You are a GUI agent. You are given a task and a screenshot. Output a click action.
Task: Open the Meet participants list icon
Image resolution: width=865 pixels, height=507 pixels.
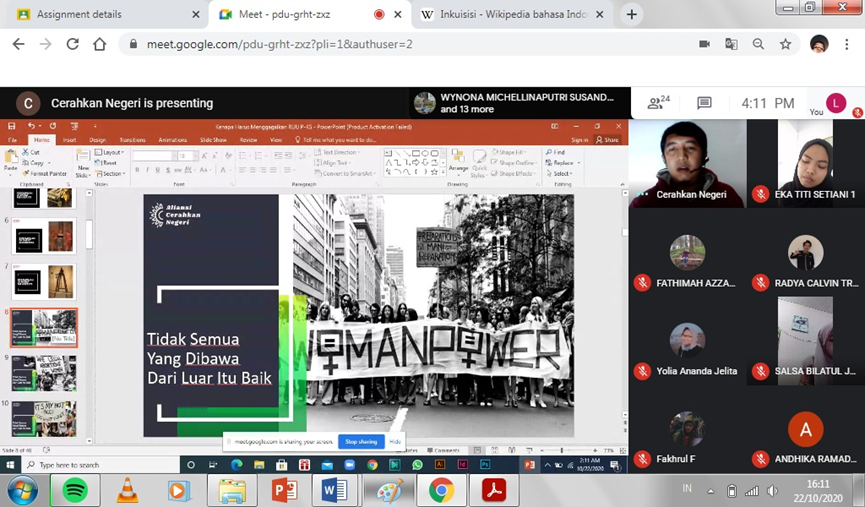pos(658,103)
